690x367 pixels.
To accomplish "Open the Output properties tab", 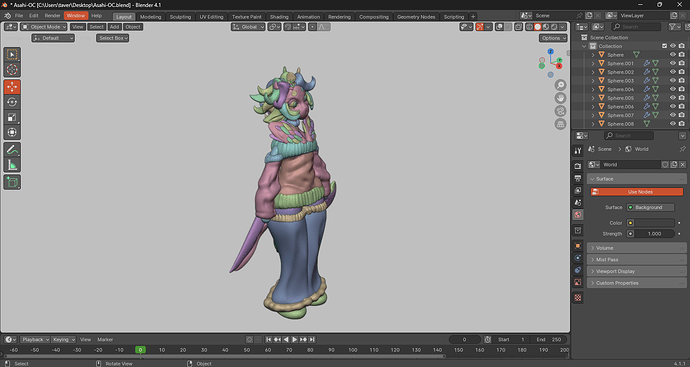I will [578, 178].
